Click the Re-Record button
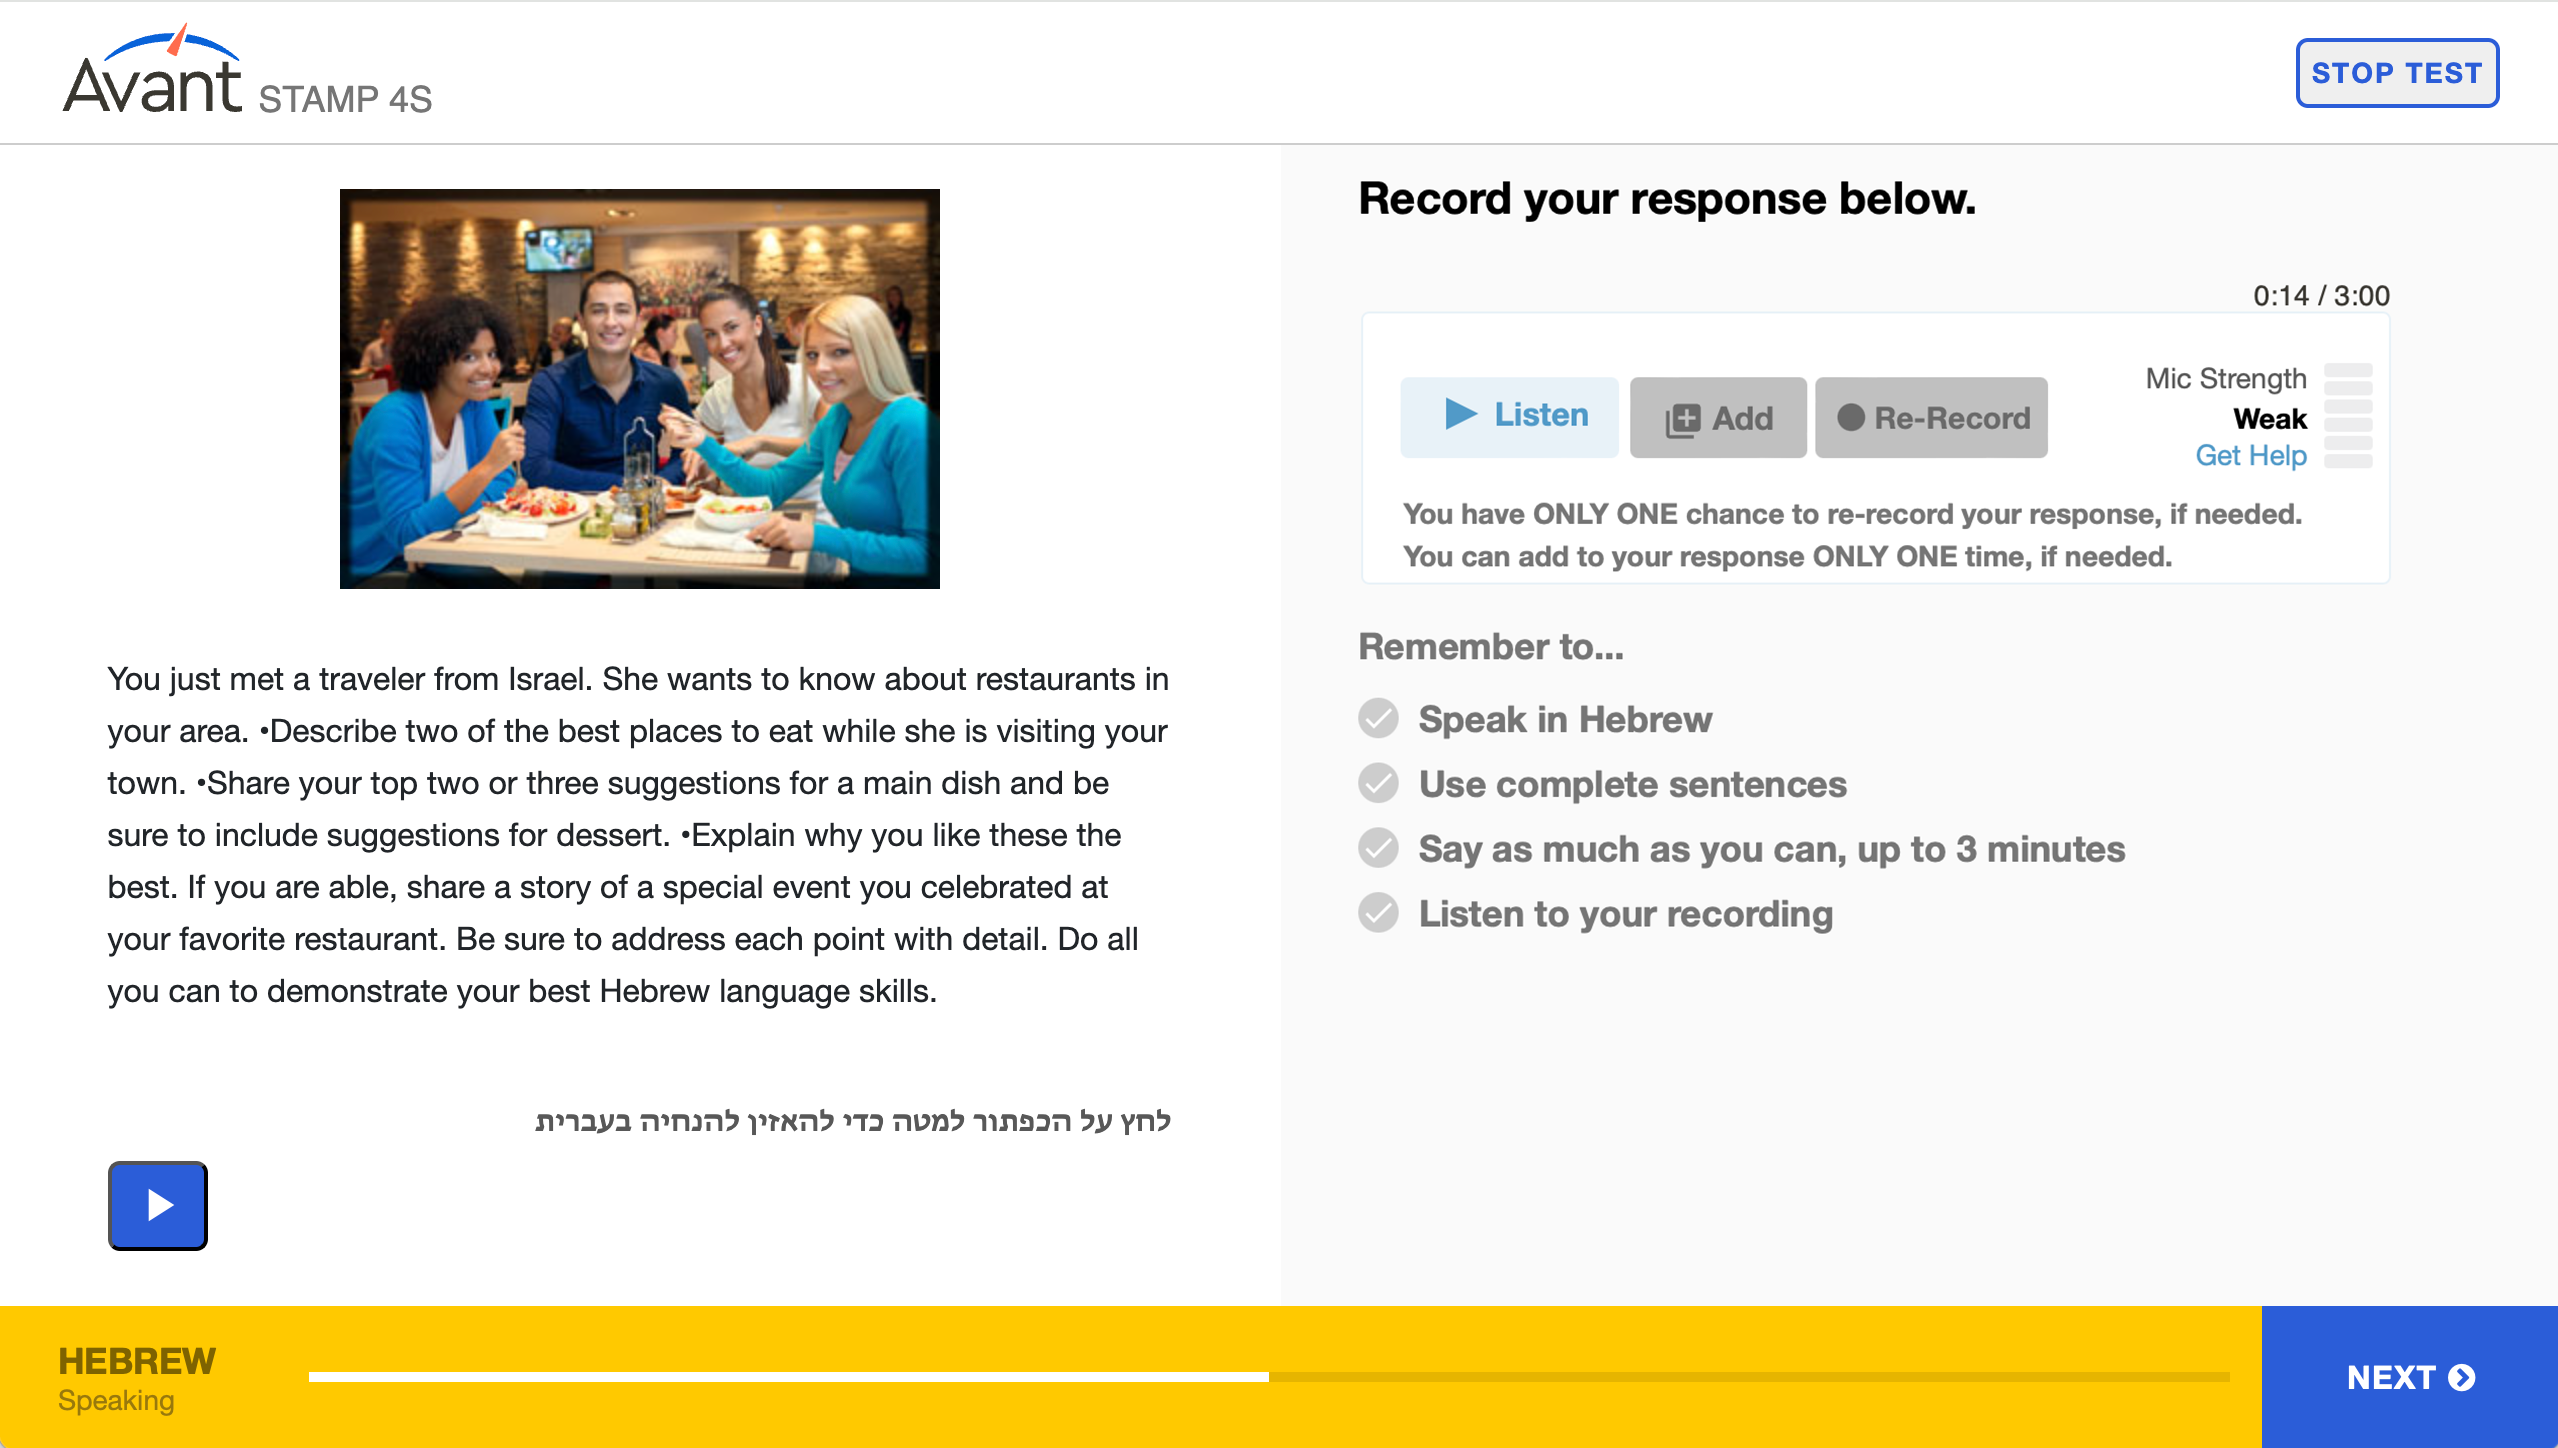This screenshot has height=1448, width=2558. [x=1931, y=418]
